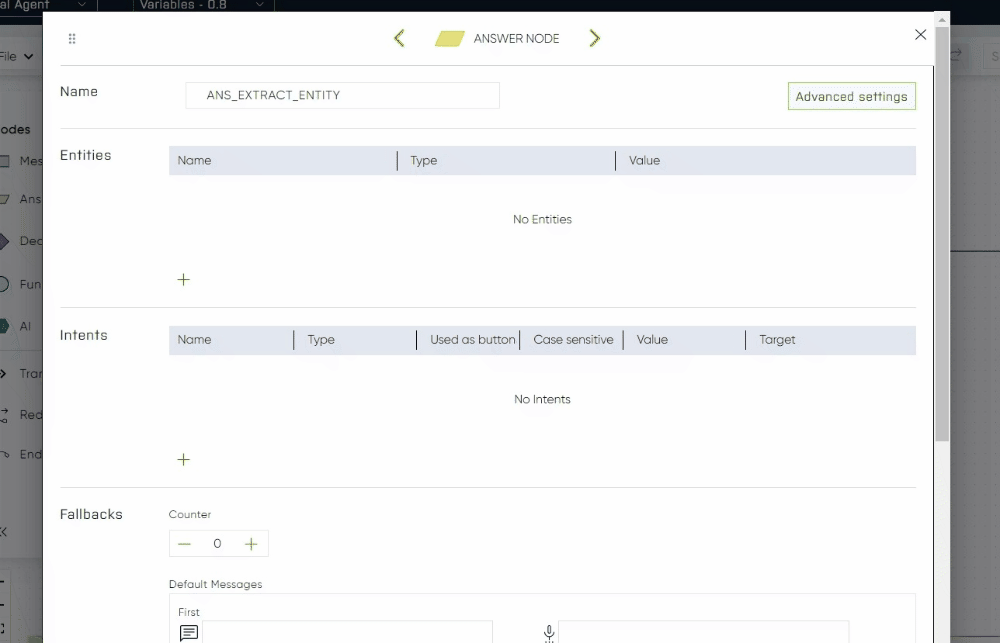Decrease the fallback counter

(184, 544)
